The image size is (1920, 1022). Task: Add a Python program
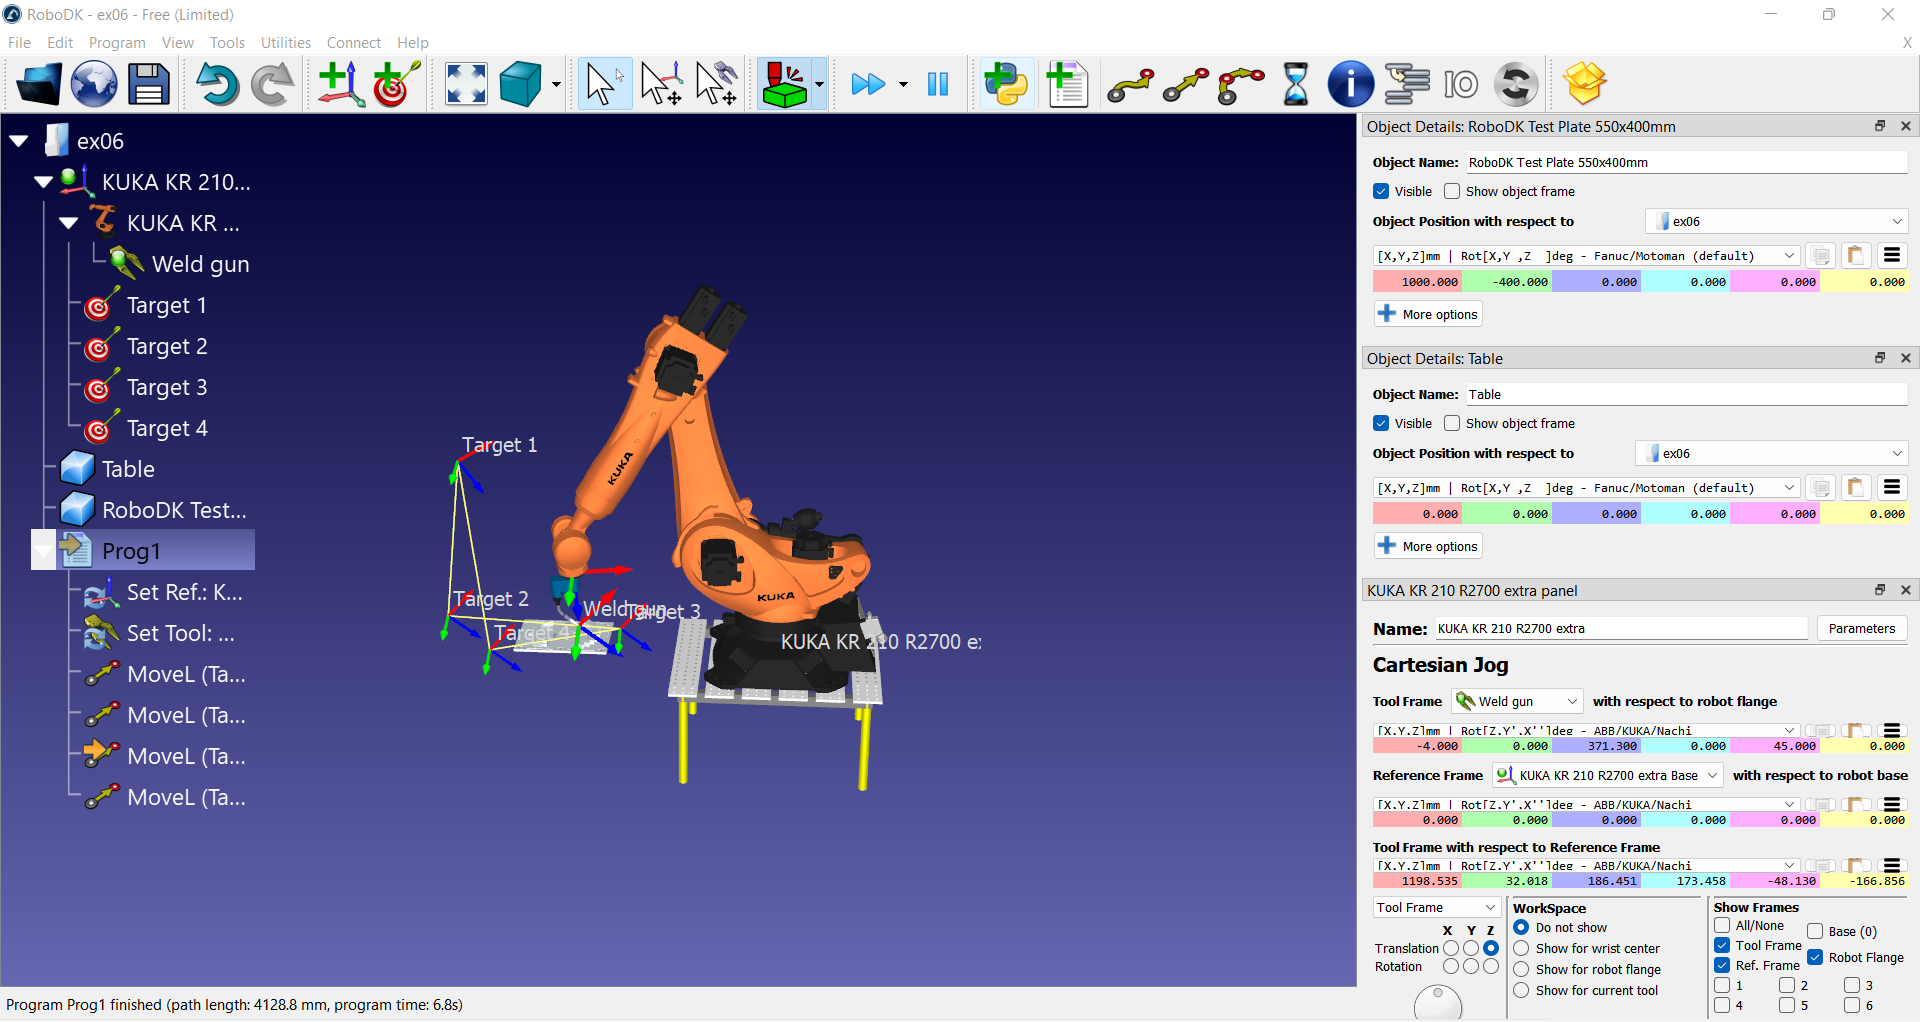(1006, 84)
